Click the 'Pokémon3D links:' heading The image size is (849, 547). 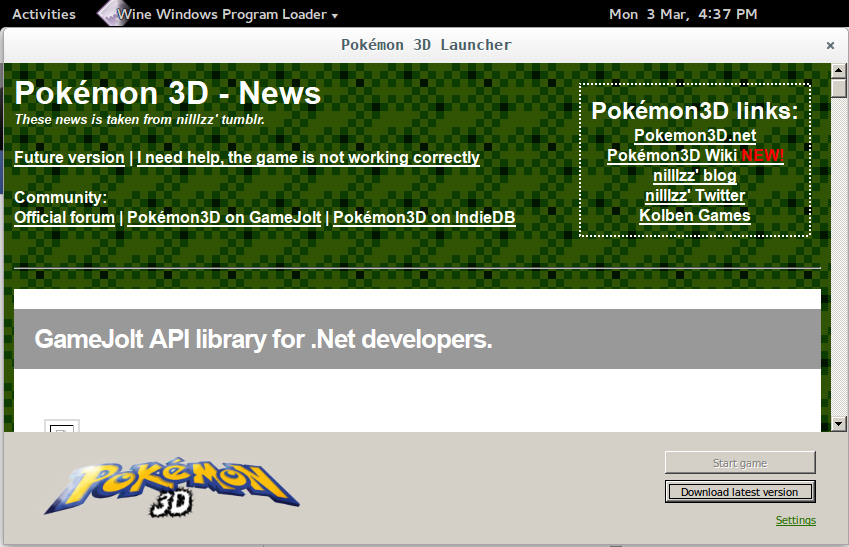[x=695, y=111]
